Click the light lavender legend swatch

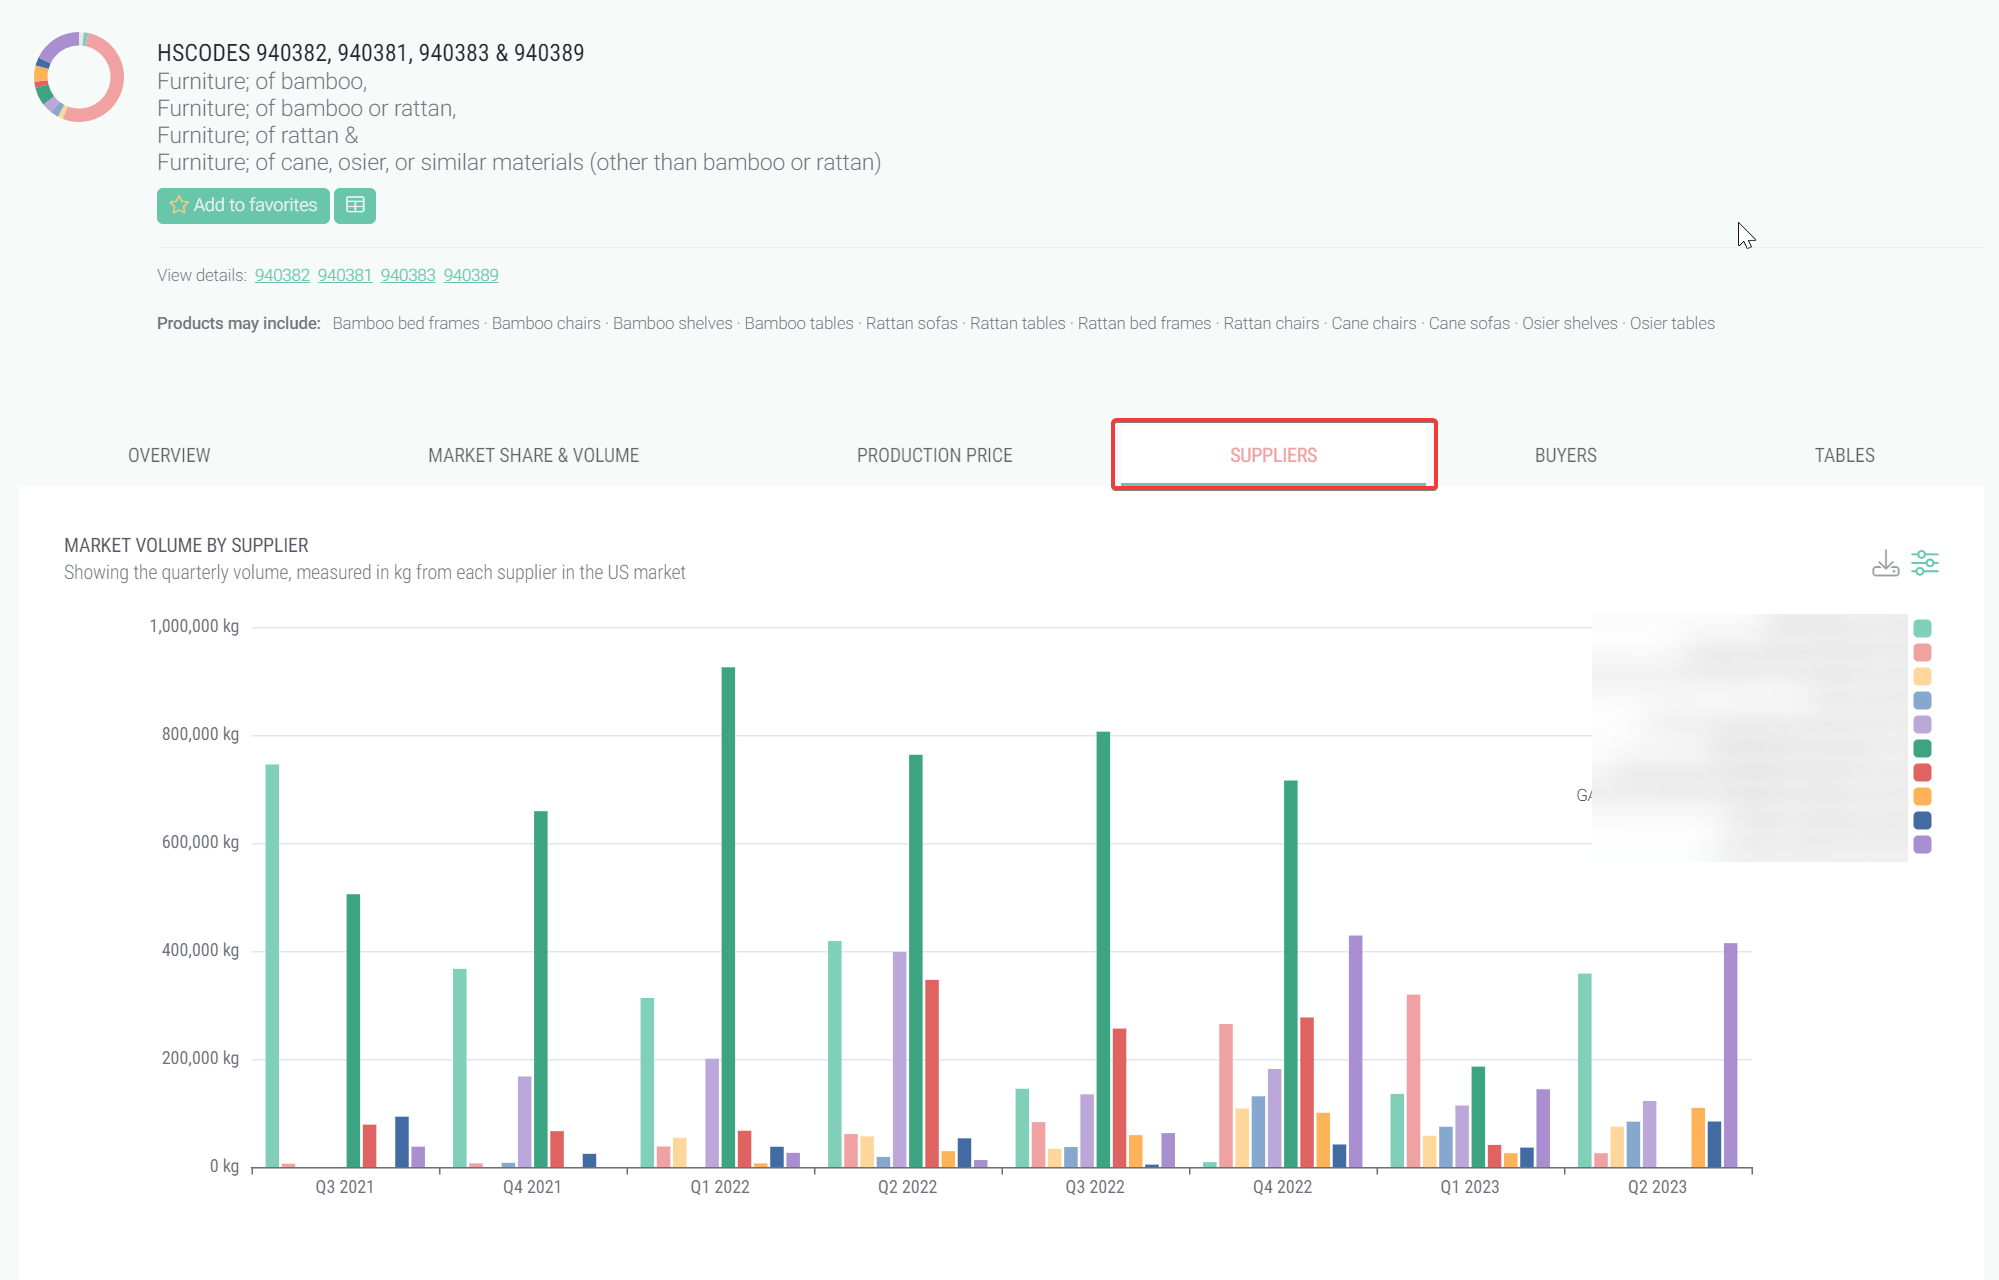point(1922,724)
